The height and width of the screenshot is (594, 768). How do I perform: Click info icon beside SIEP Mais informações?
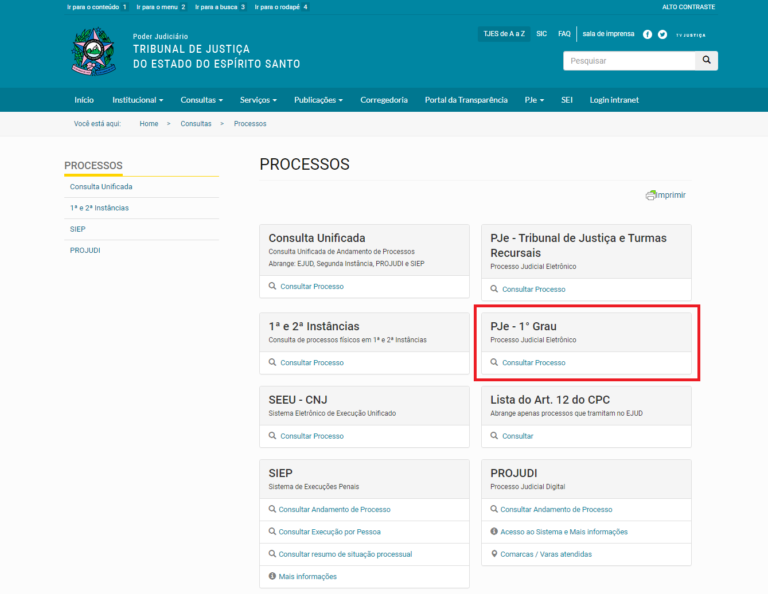pos(272,576)
